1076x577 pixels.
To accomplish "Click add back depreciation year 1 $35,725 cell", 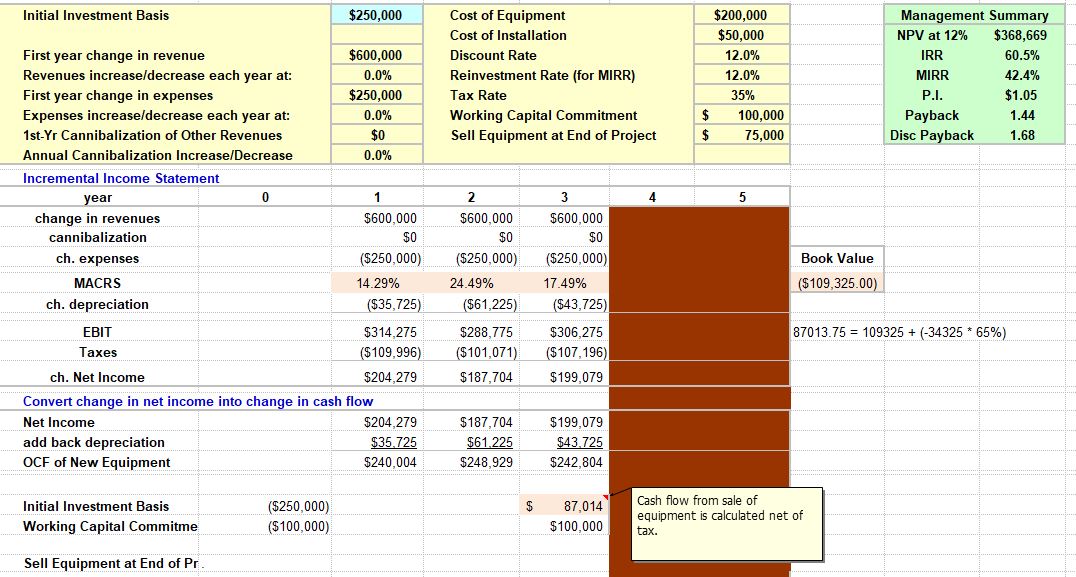I will 377,443.
